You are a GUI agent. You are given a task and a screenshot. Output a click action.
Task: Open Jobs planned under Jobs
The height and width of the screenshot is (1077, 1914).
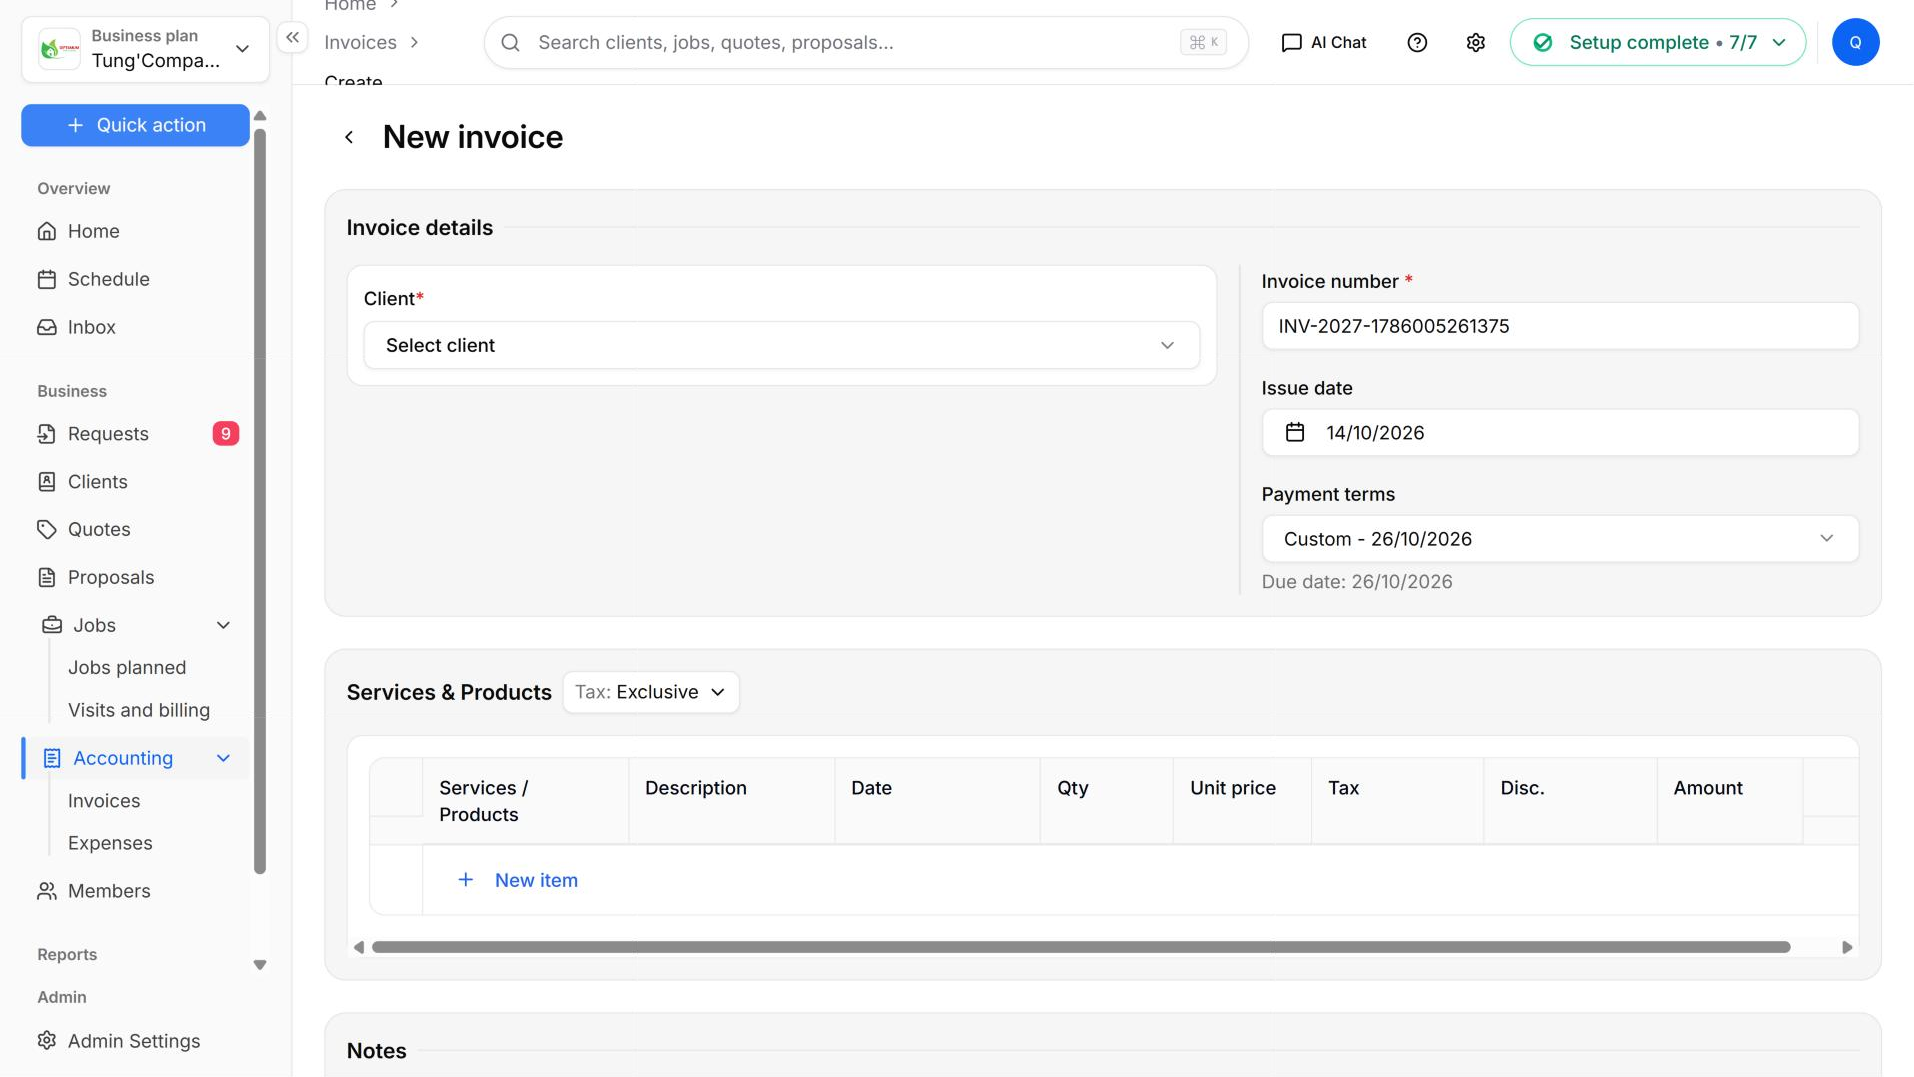pos(127,667)
